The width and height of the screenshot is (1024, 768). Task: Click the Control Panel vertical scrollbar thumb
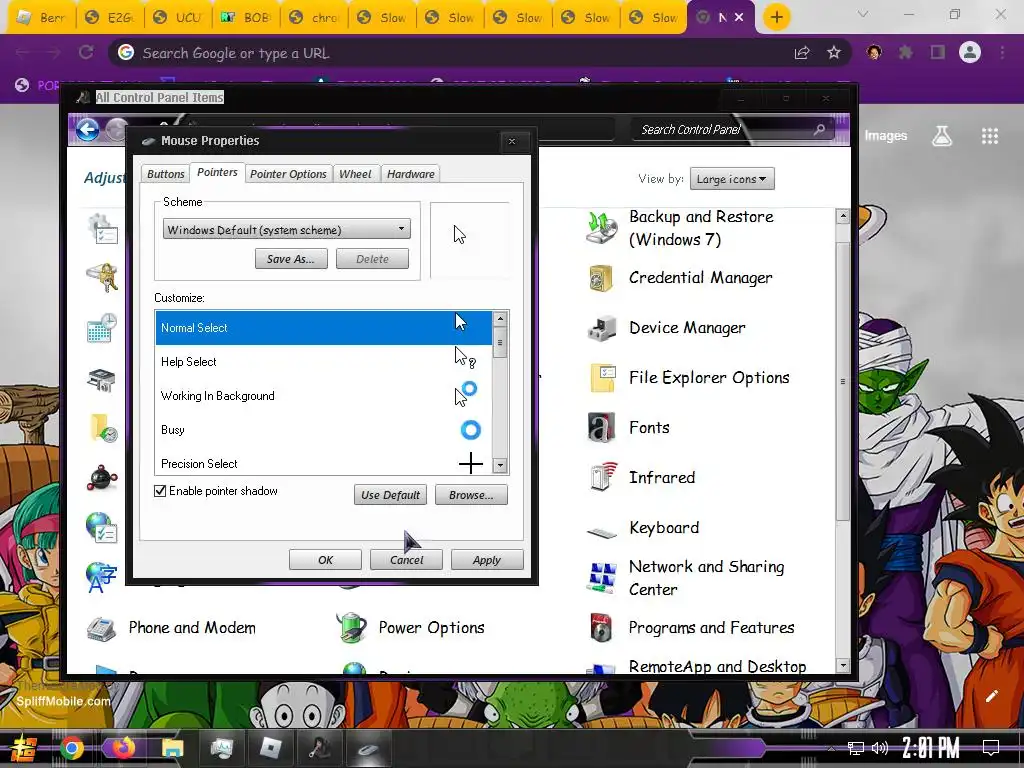click(842, 381)
